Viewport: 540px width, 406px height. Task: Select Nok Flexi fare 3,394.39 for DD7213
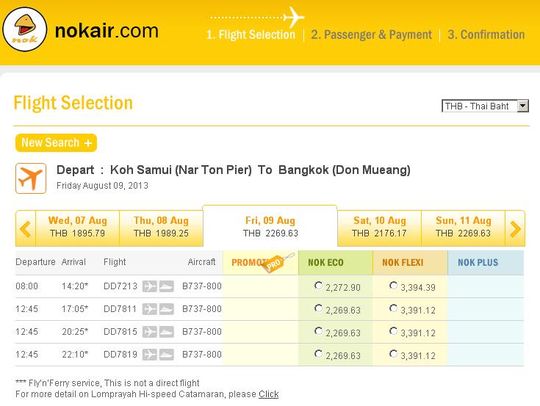pyautogui.click(x=393, y=285)
